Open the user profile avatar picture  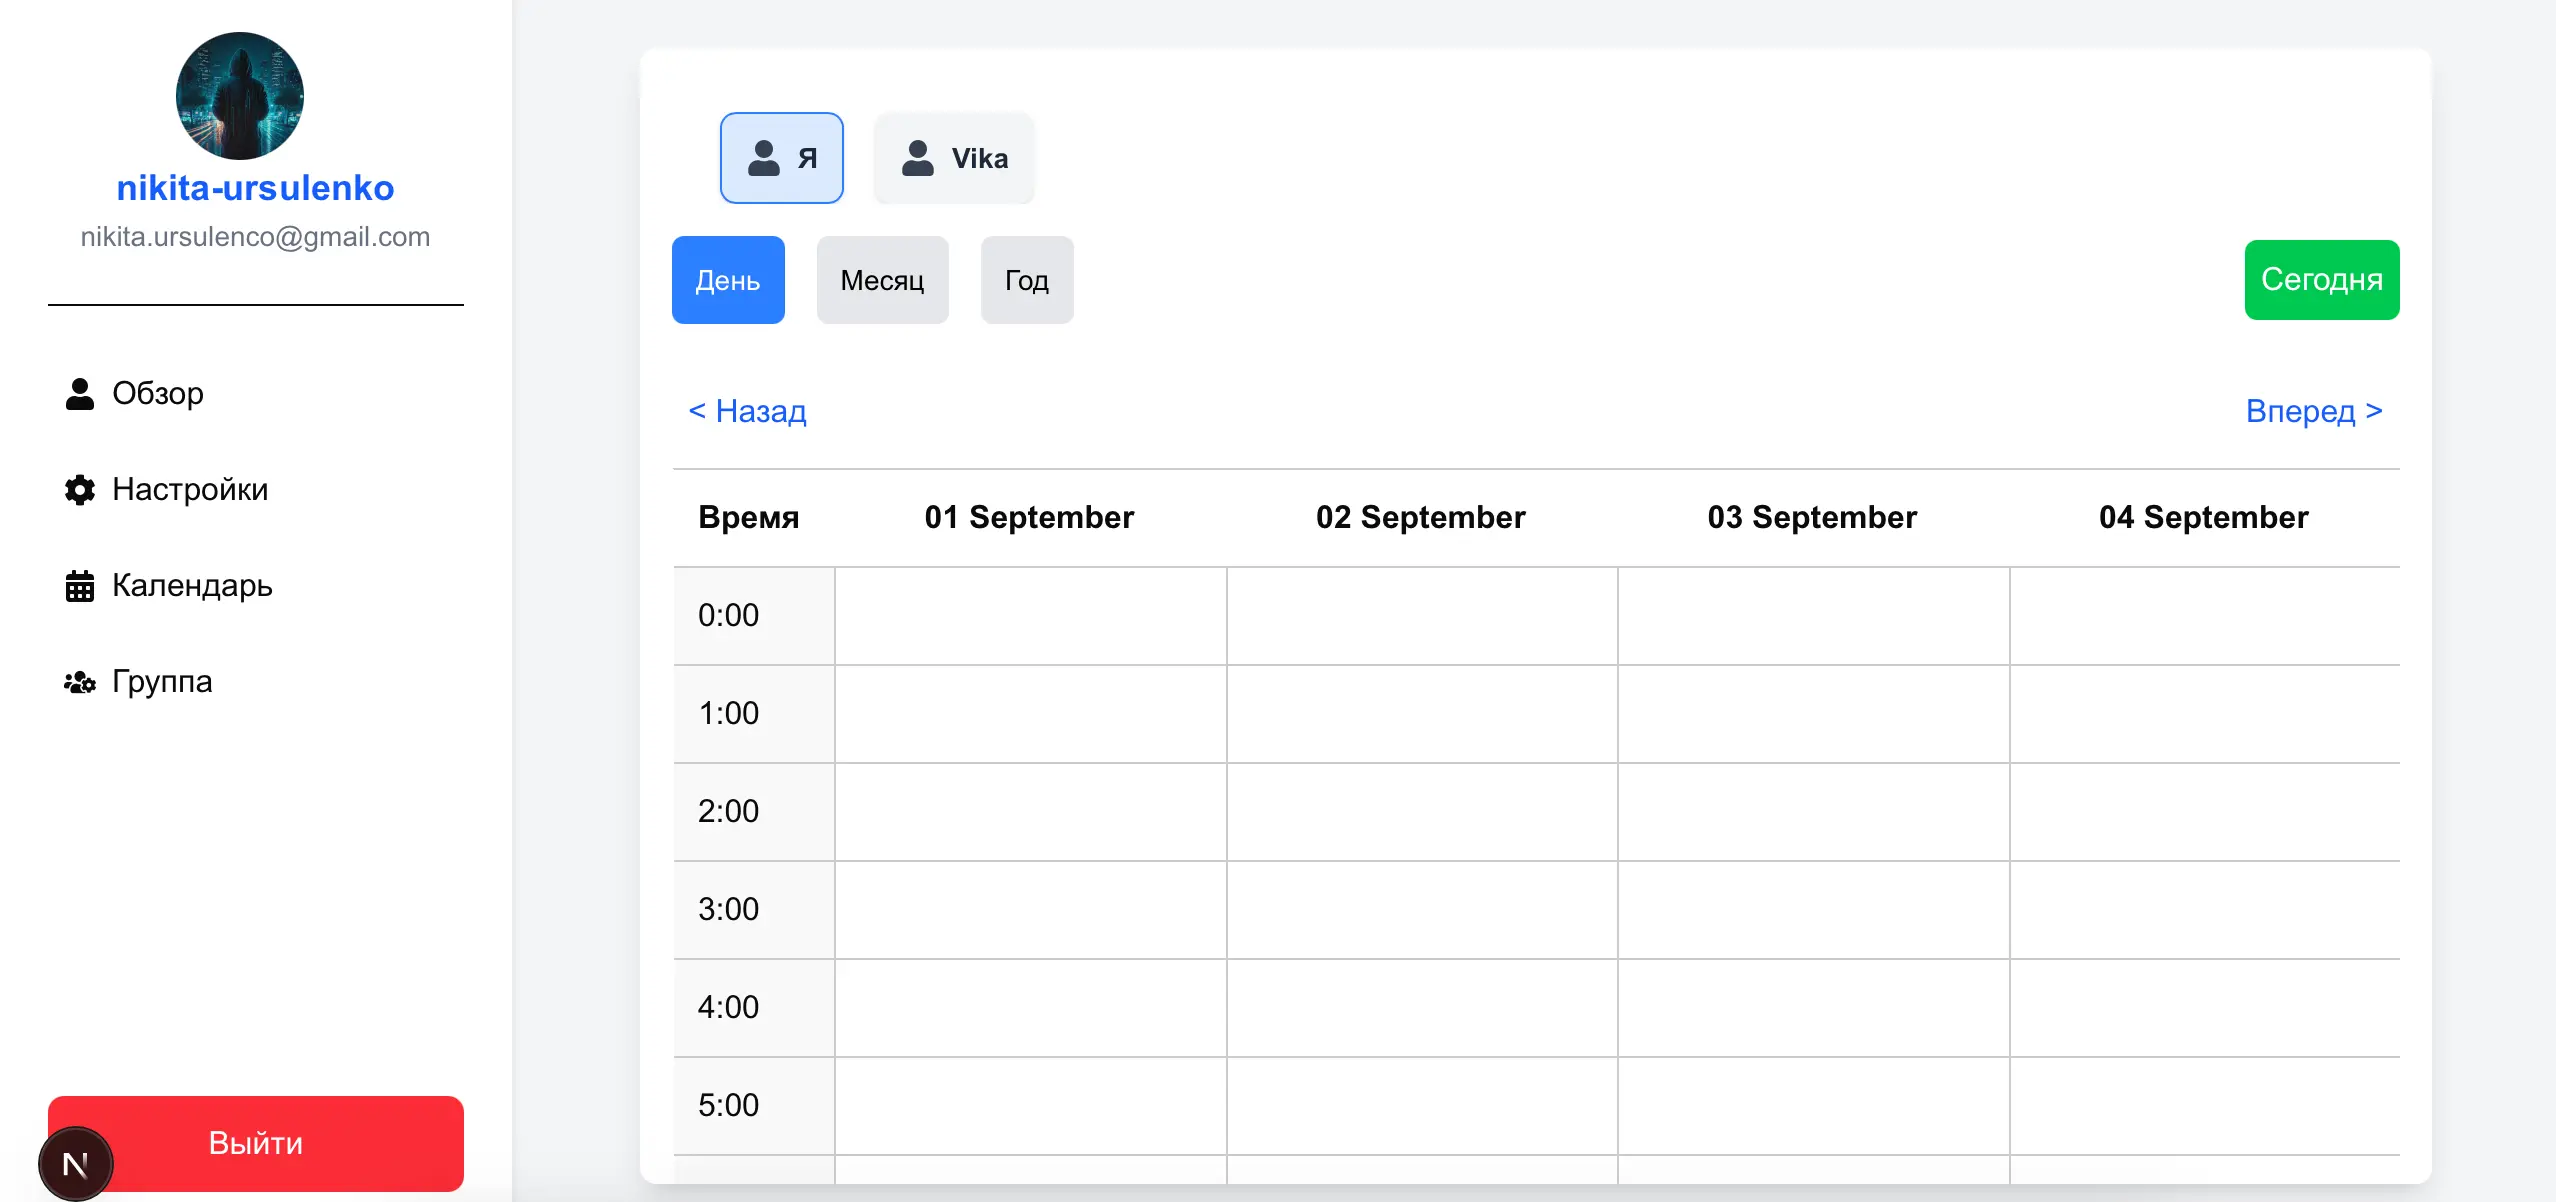[239, 95]
